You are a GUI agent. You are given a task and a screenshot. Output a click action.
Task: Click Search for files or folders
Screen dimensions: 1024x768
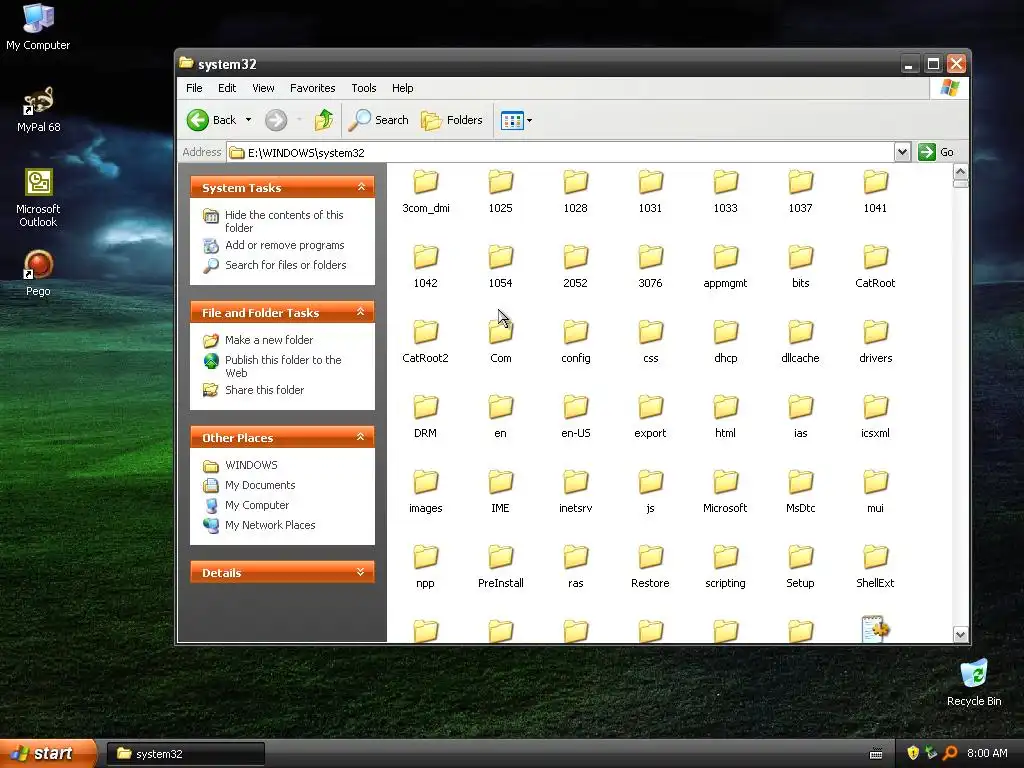[x=285, y=265]
